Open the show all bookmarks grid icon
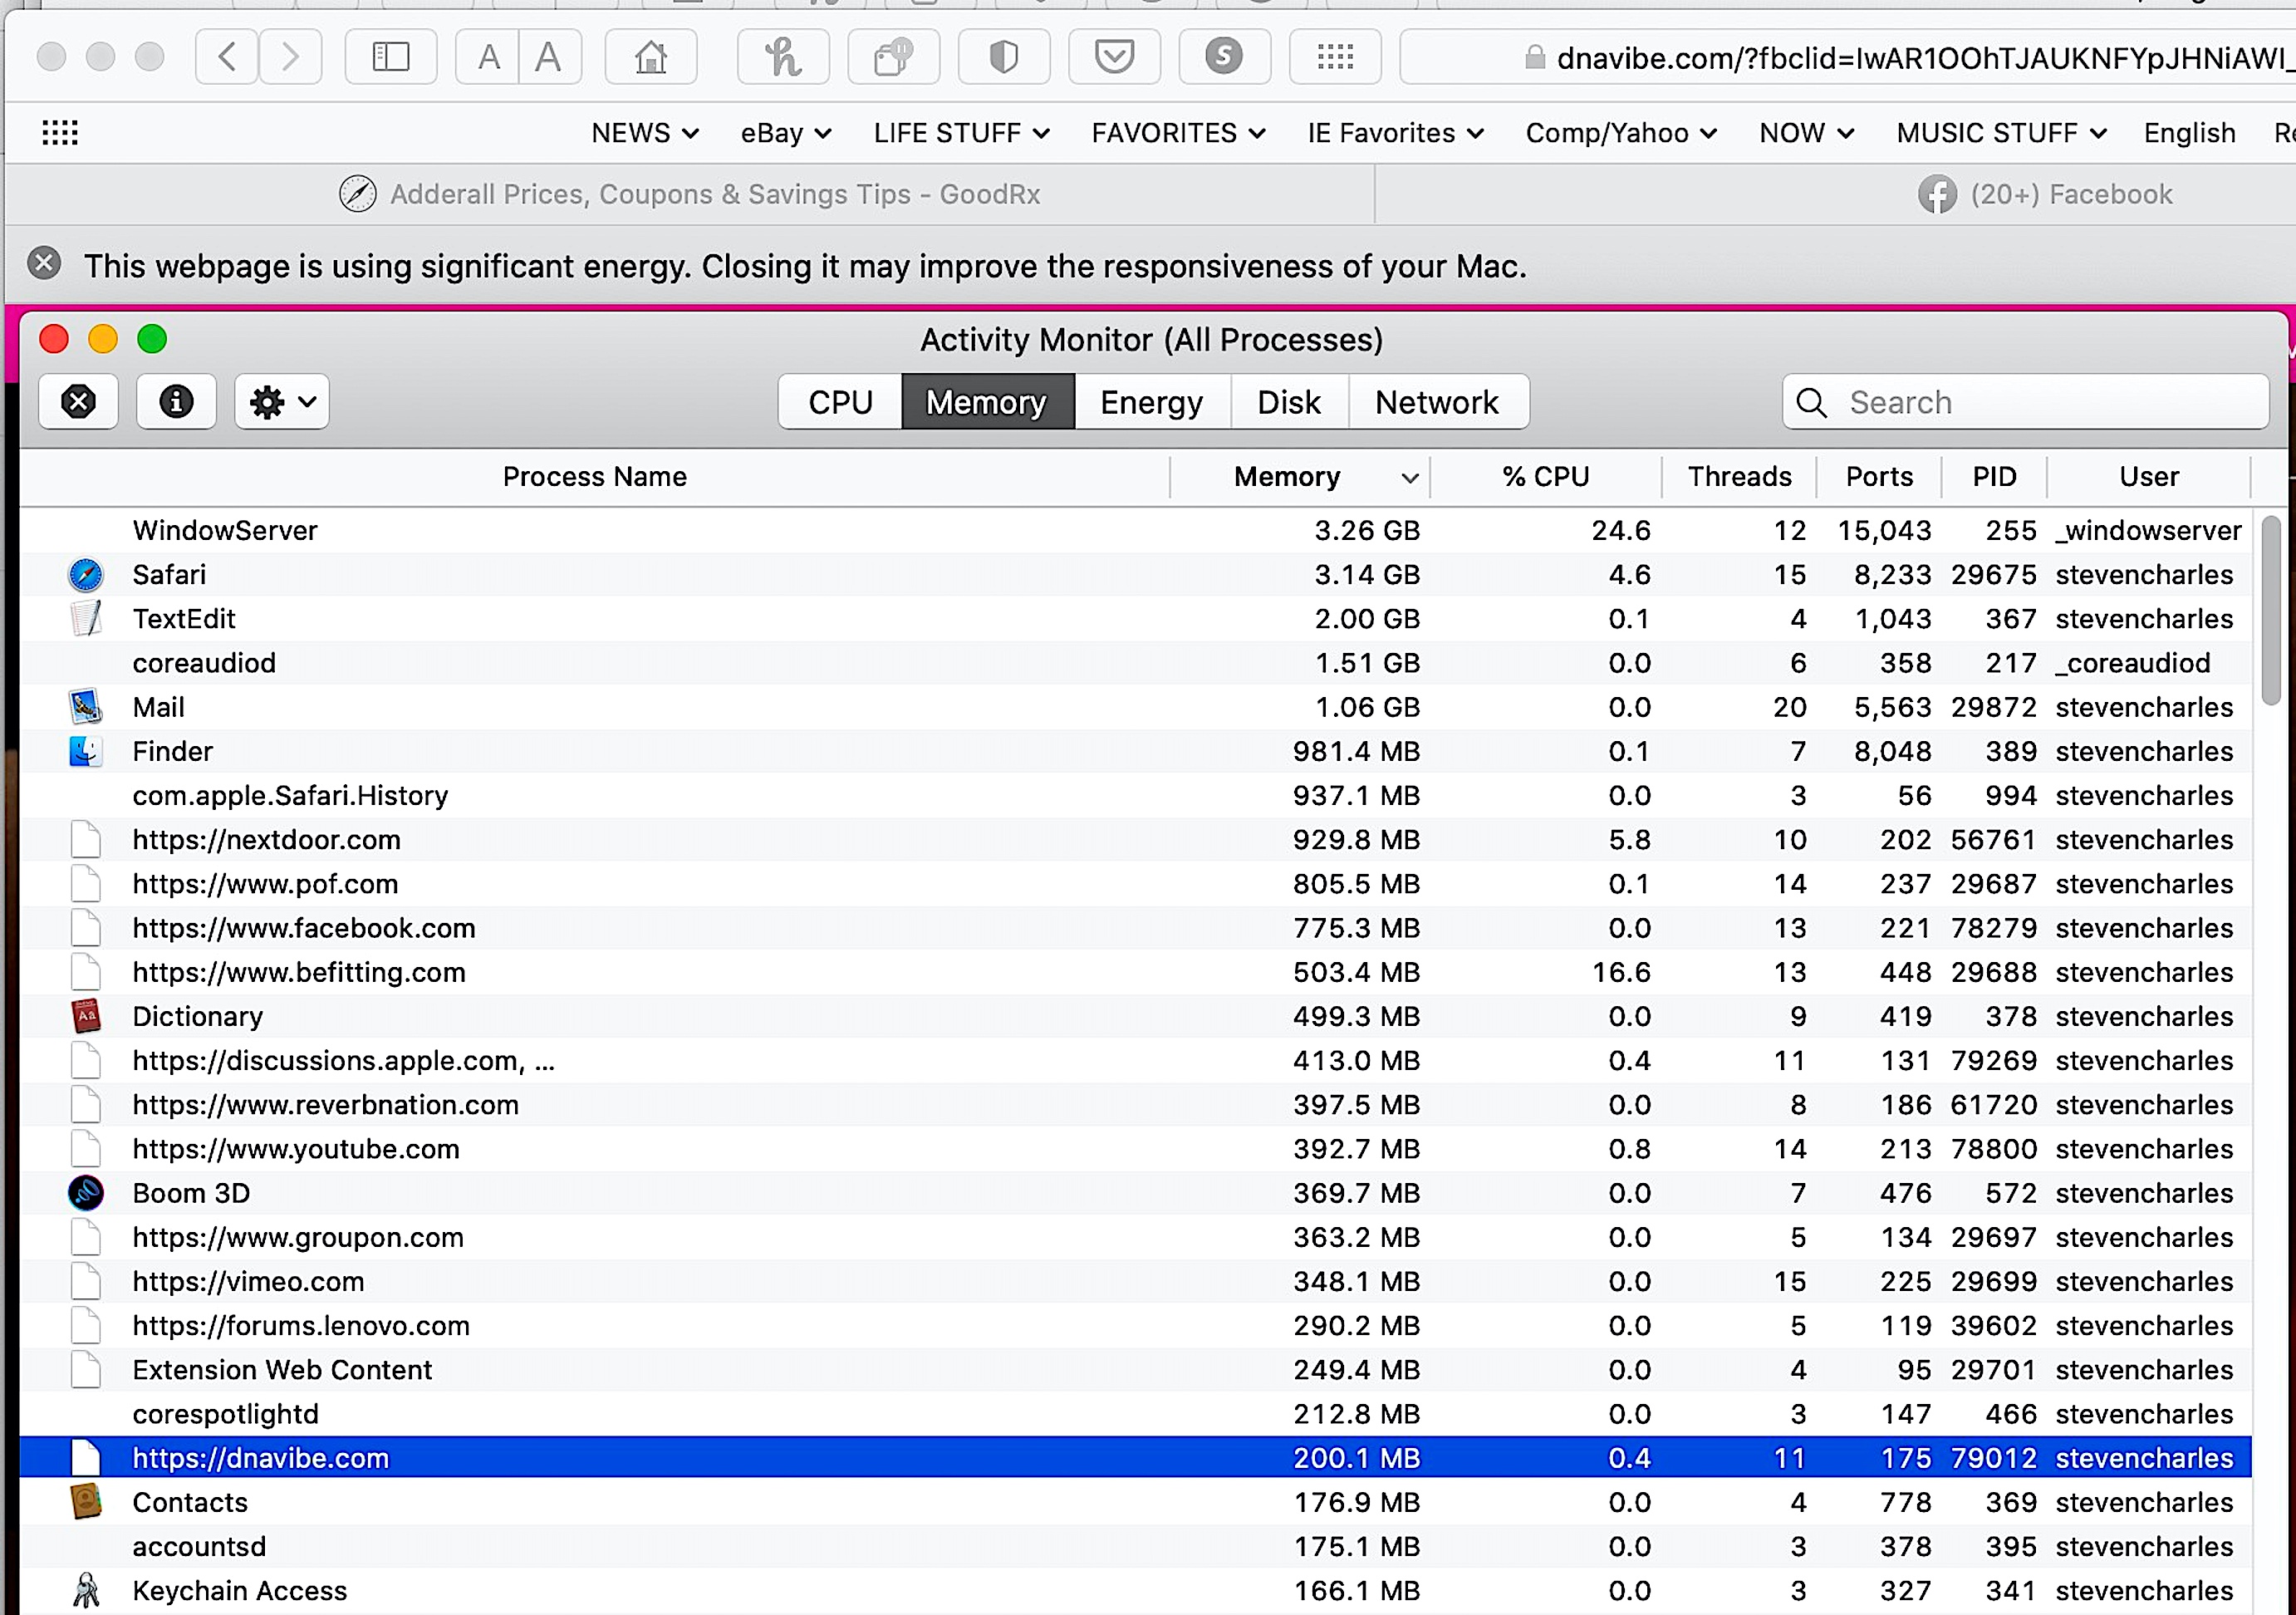The width and height of the screenshot is (2296, 1615). point(60,133)
